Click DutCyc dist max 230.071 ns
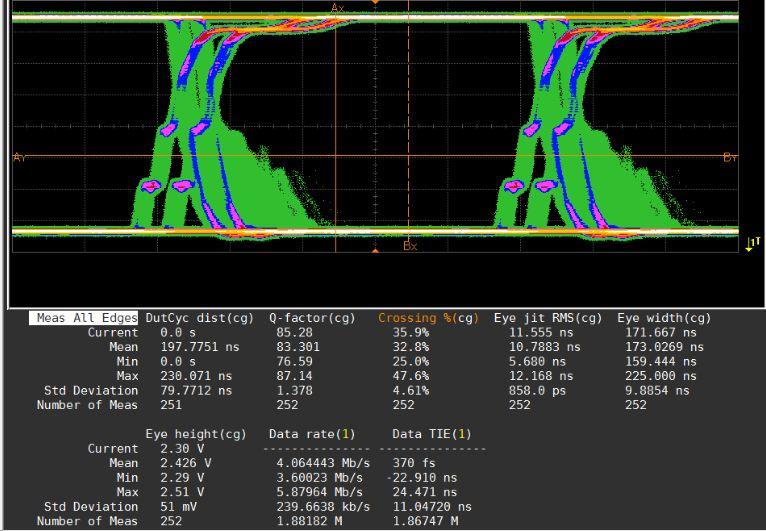The width and height of the screenshot is (766, 531). [x=196, y=376]
